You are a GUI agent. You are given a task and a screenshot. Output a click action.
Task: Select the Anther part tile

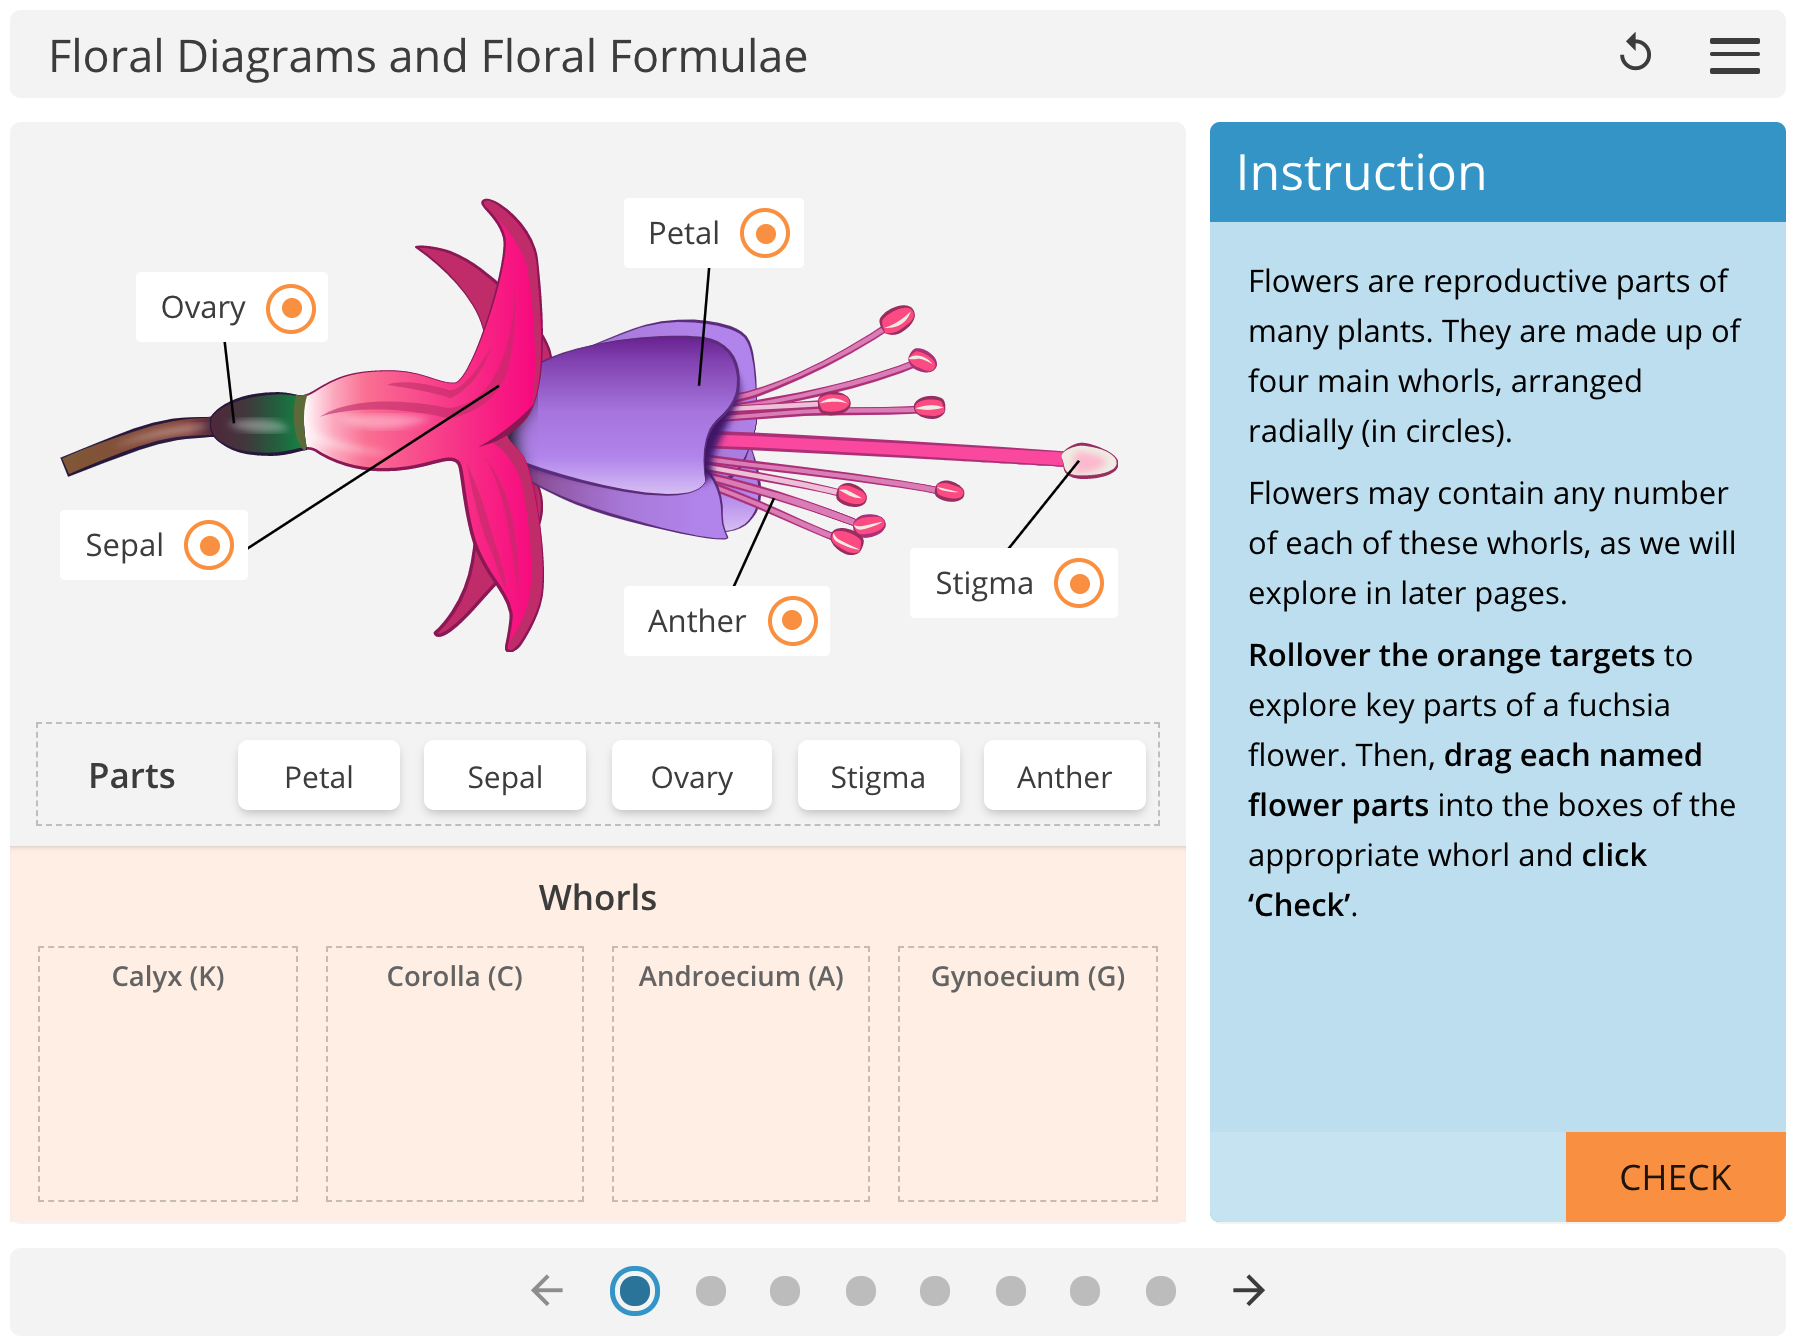click(1063, 776)
